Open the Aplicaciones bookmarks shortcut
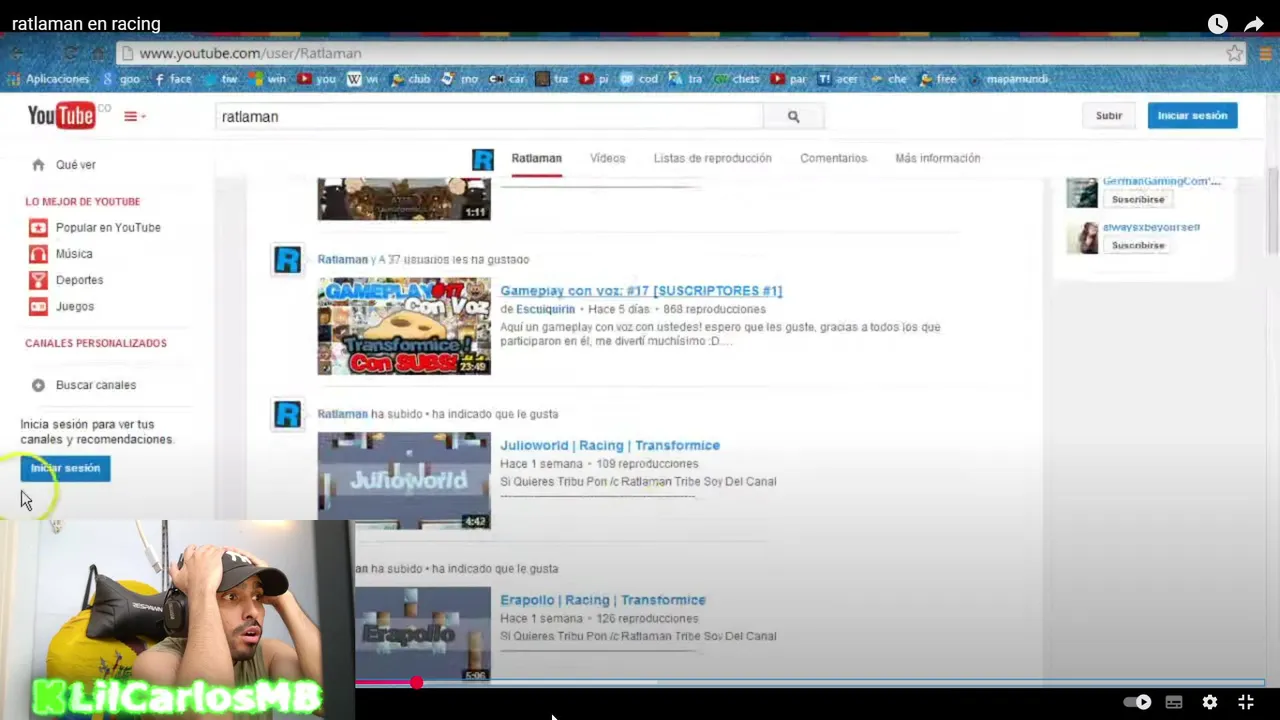Image resolution: width=1280 pixels, height=720 pixels. (x=48, y=79)
